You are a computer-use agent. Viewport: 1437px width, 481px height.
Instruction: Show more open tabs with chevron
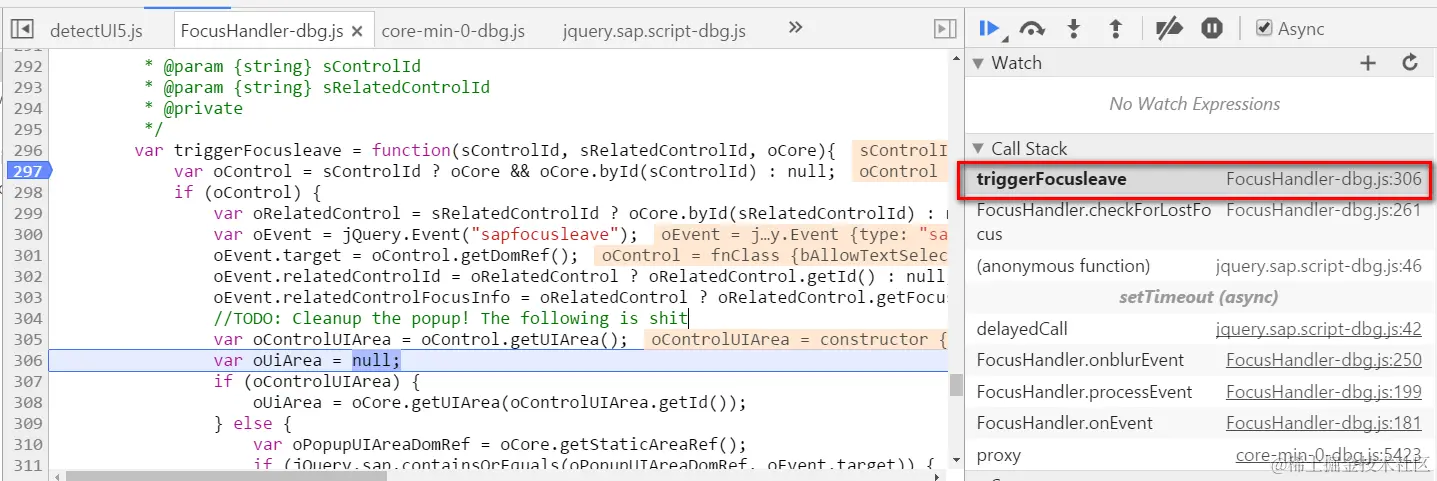(796, 28)
